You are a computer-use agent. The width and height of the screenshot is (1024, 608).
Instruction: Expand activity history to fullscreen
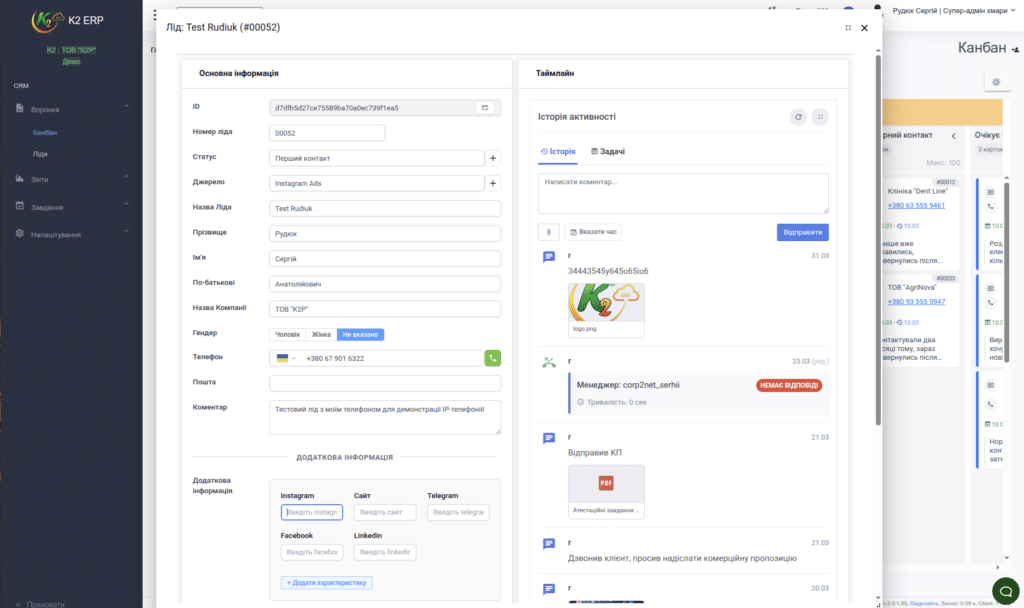click(x=820, y=117)
